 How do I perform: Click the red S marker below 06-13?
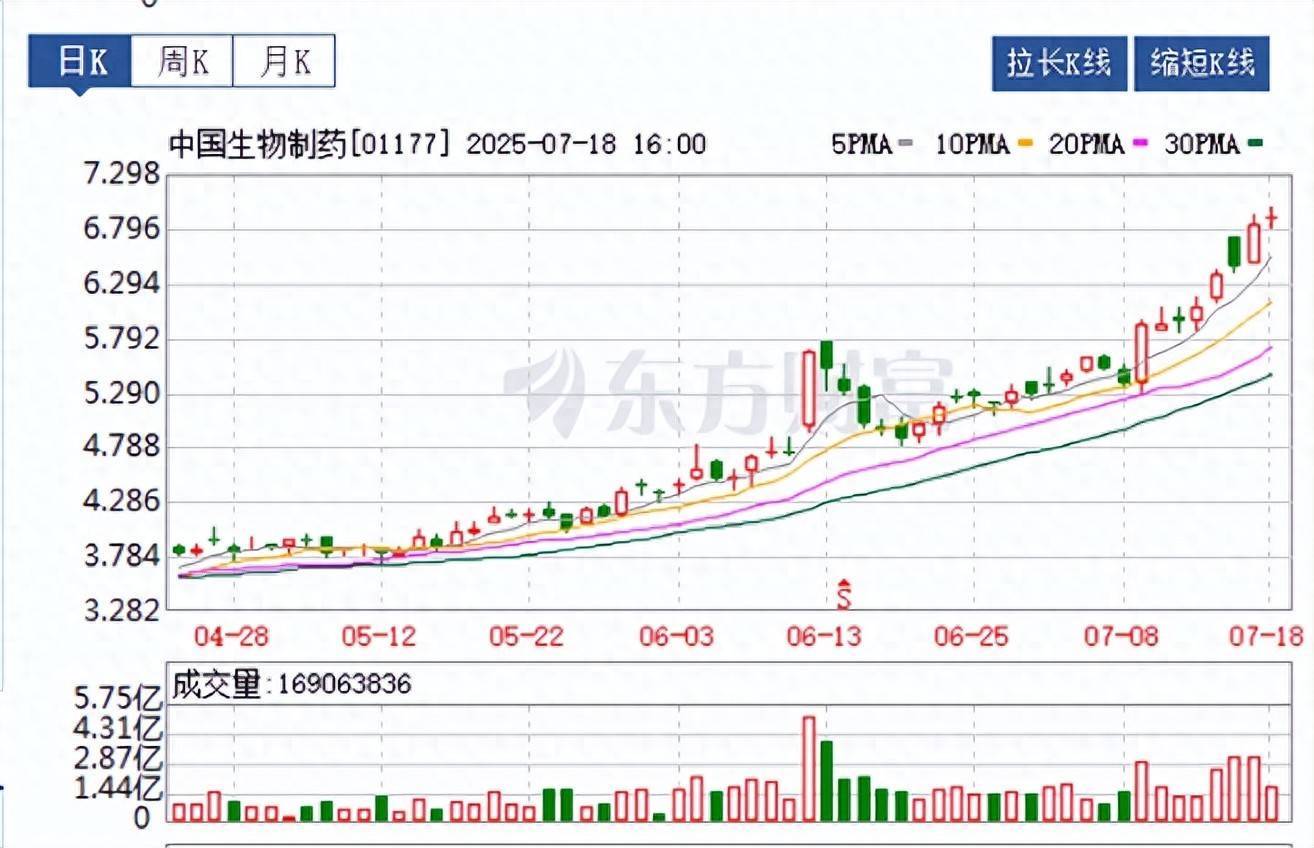point(843,594)
